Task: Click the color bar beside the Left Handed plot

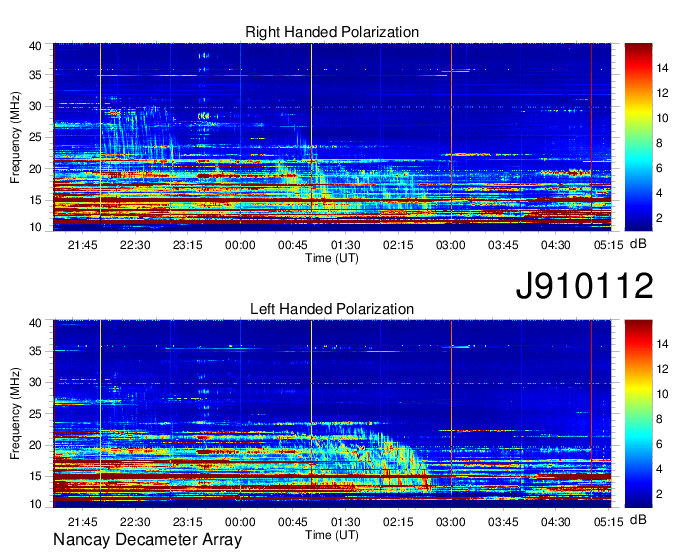Action: (638, 414)
